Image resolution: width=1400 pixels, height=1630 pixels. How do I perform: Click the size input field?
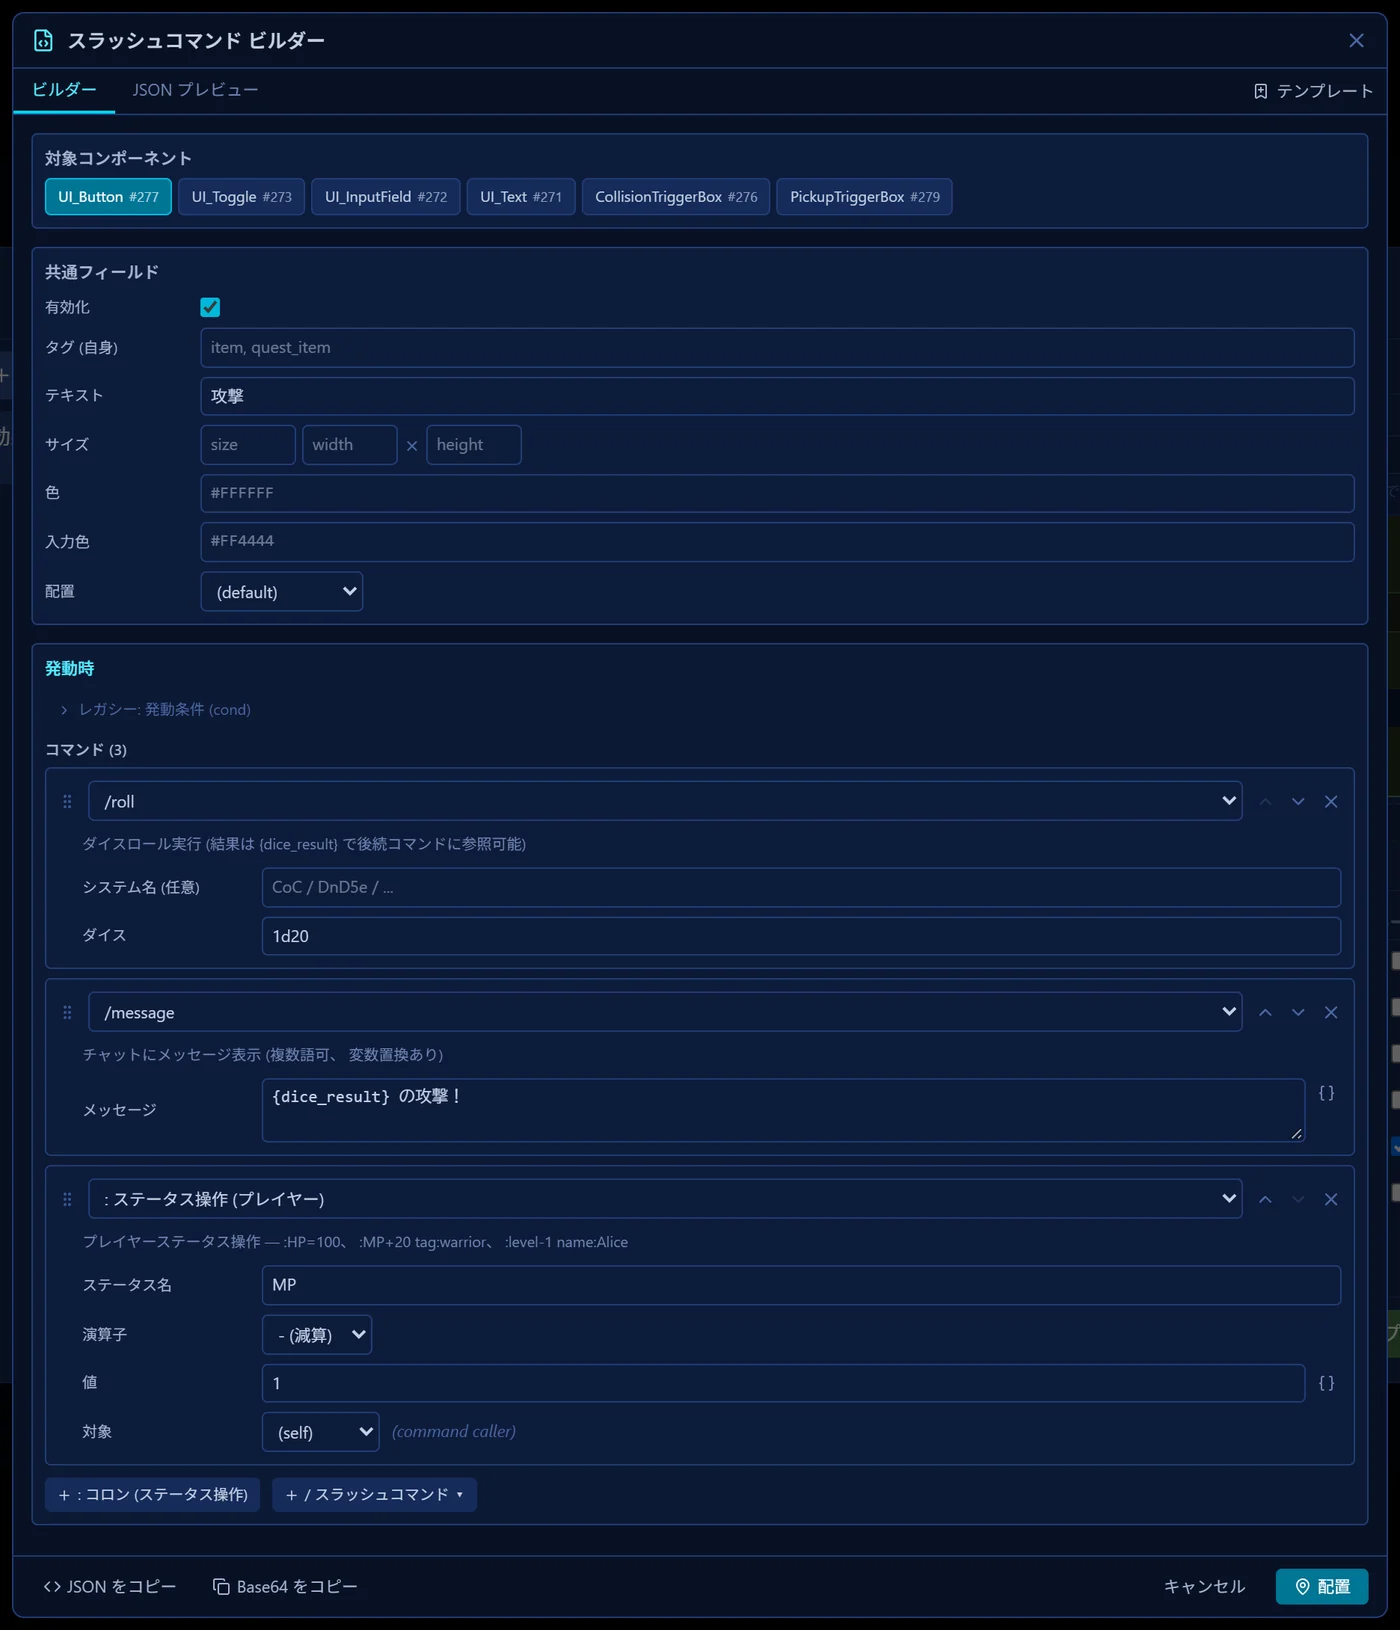coord(248,445)
